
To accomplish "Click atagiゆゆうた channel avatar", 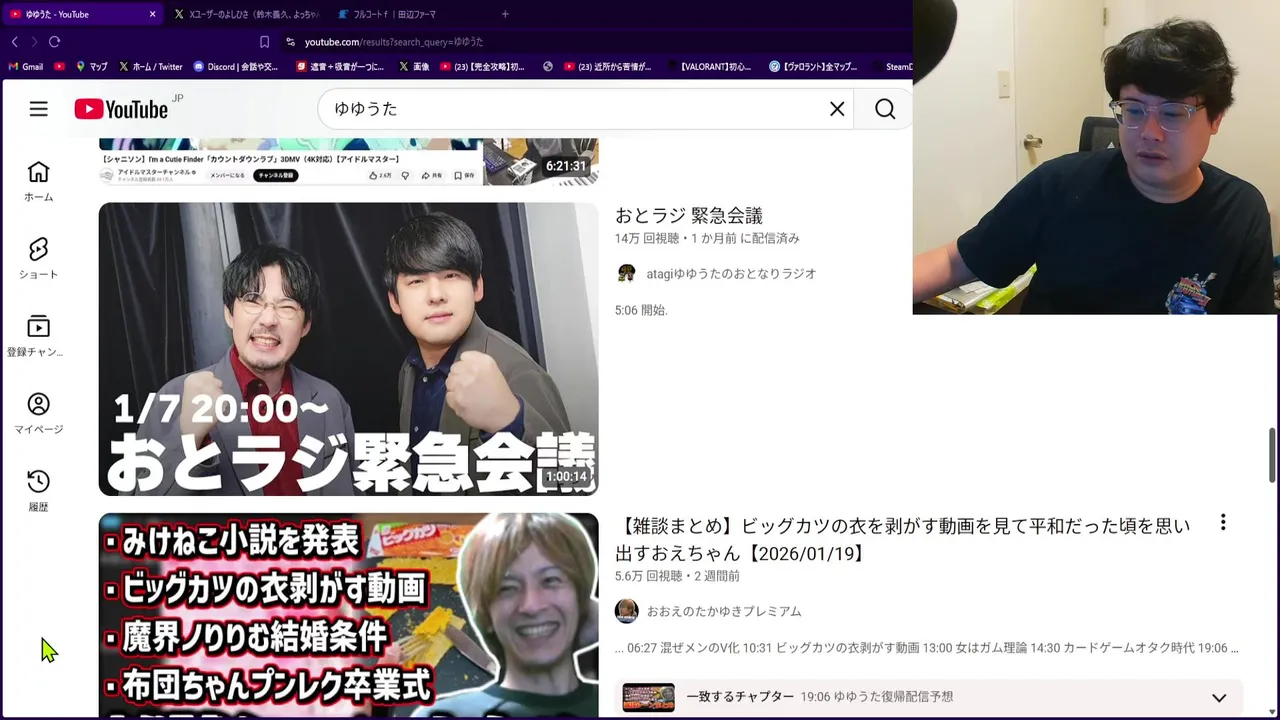I will point(626,273).
